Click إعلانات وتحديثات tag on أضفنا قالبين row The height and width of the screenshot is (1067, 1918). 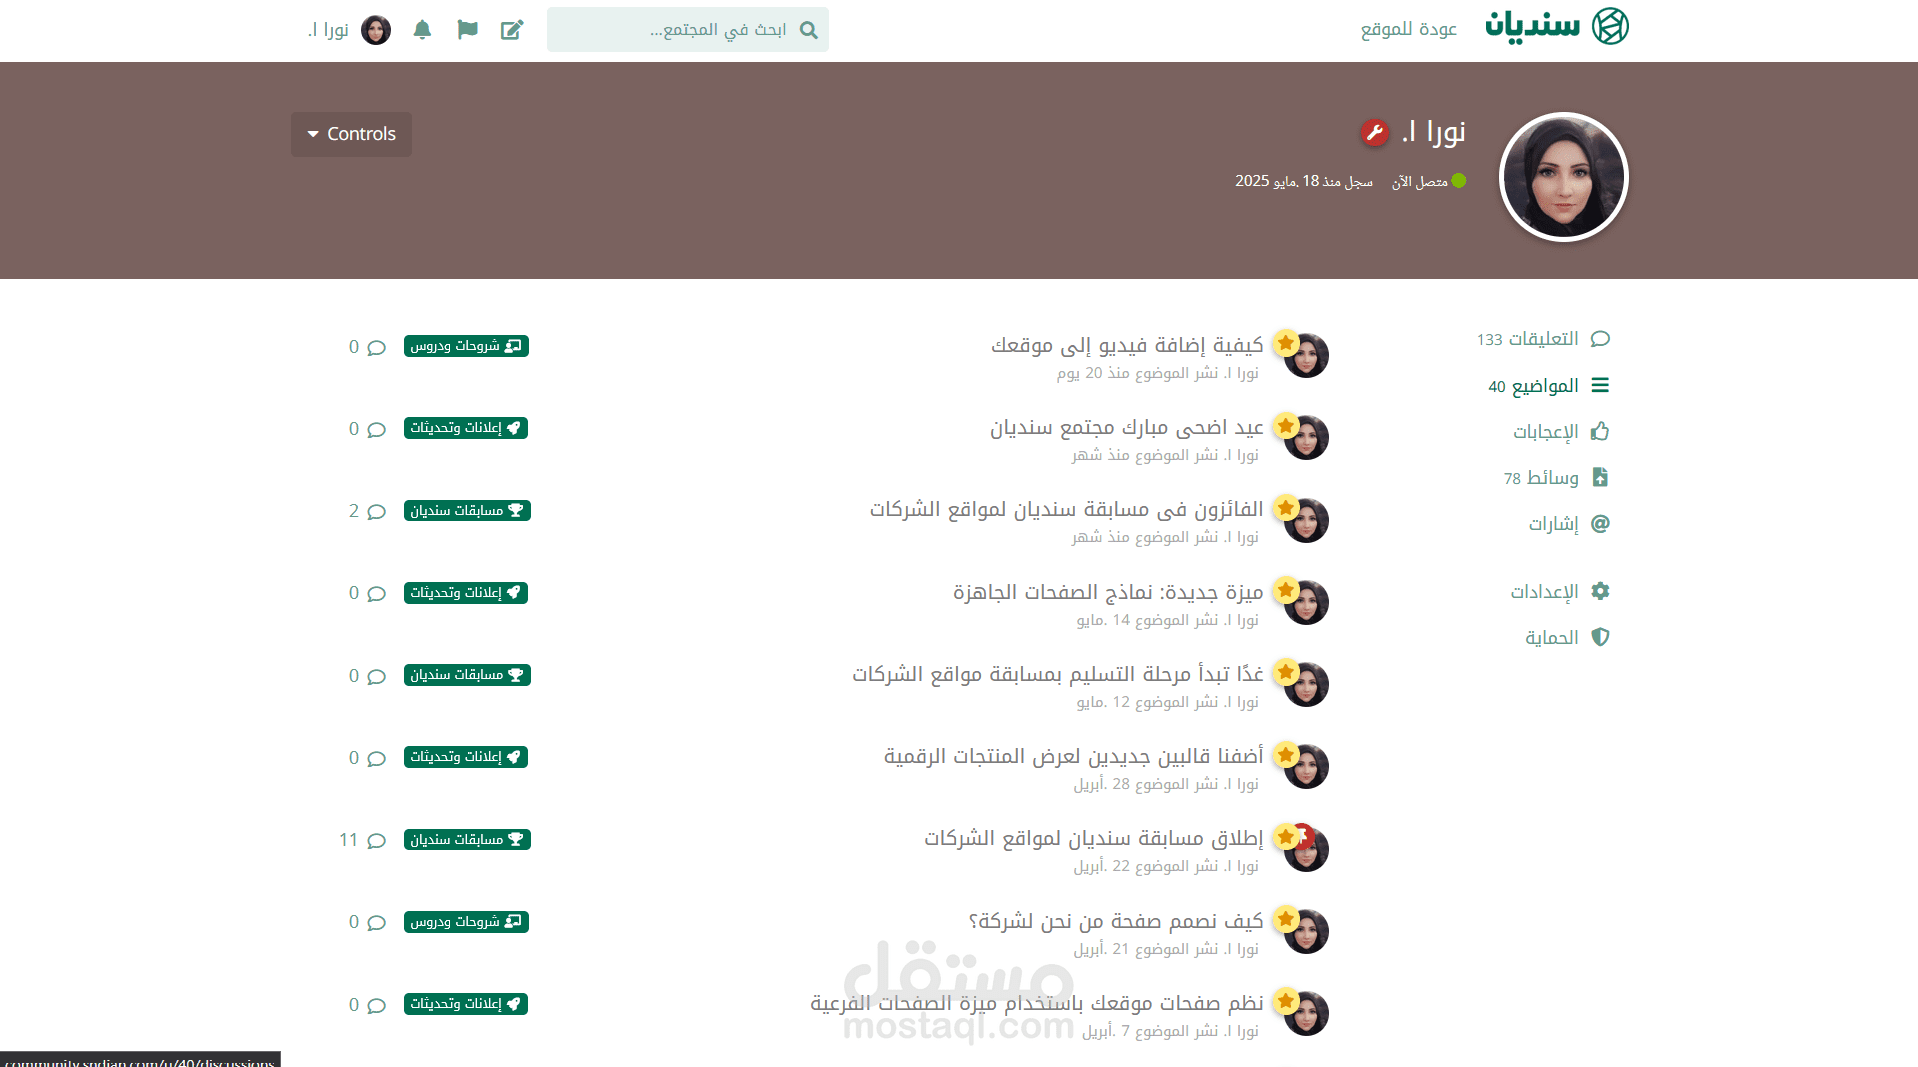pyautogui.click(x=466, y=757)
